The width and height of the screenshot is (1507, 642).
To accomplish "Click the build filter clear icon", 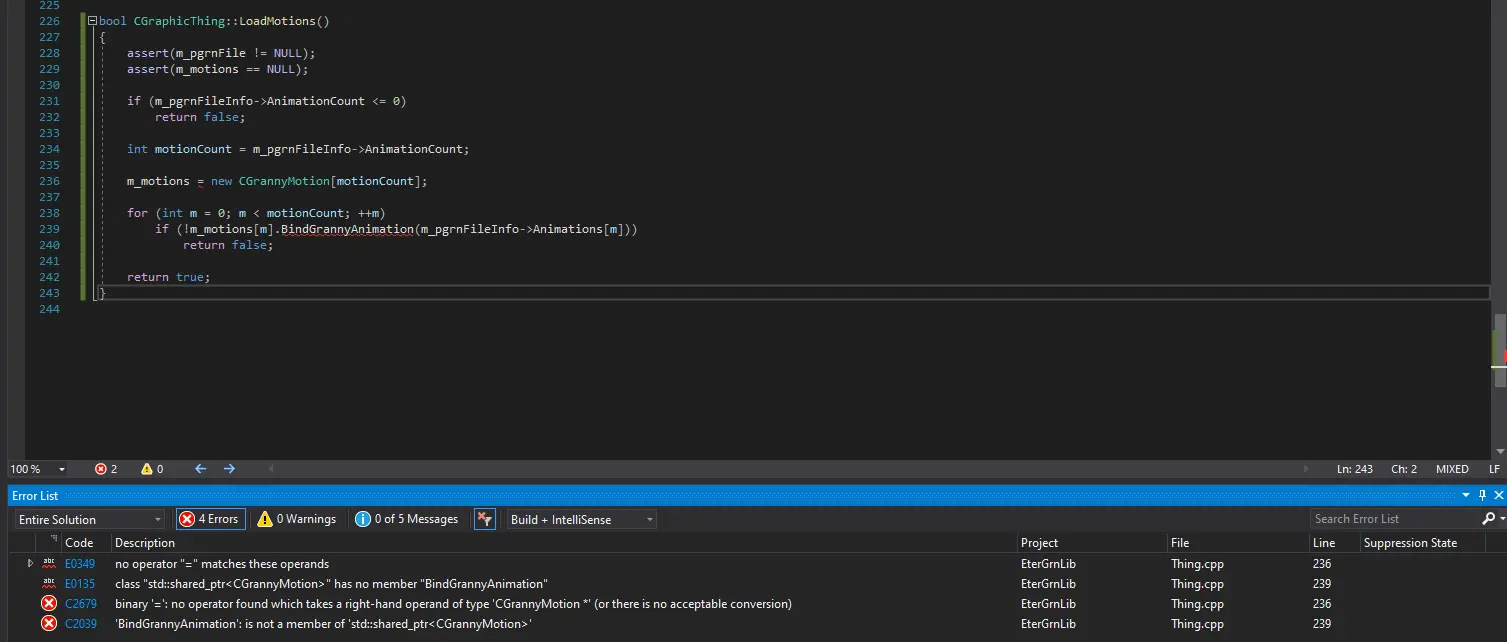I will [x=484, y=519].
